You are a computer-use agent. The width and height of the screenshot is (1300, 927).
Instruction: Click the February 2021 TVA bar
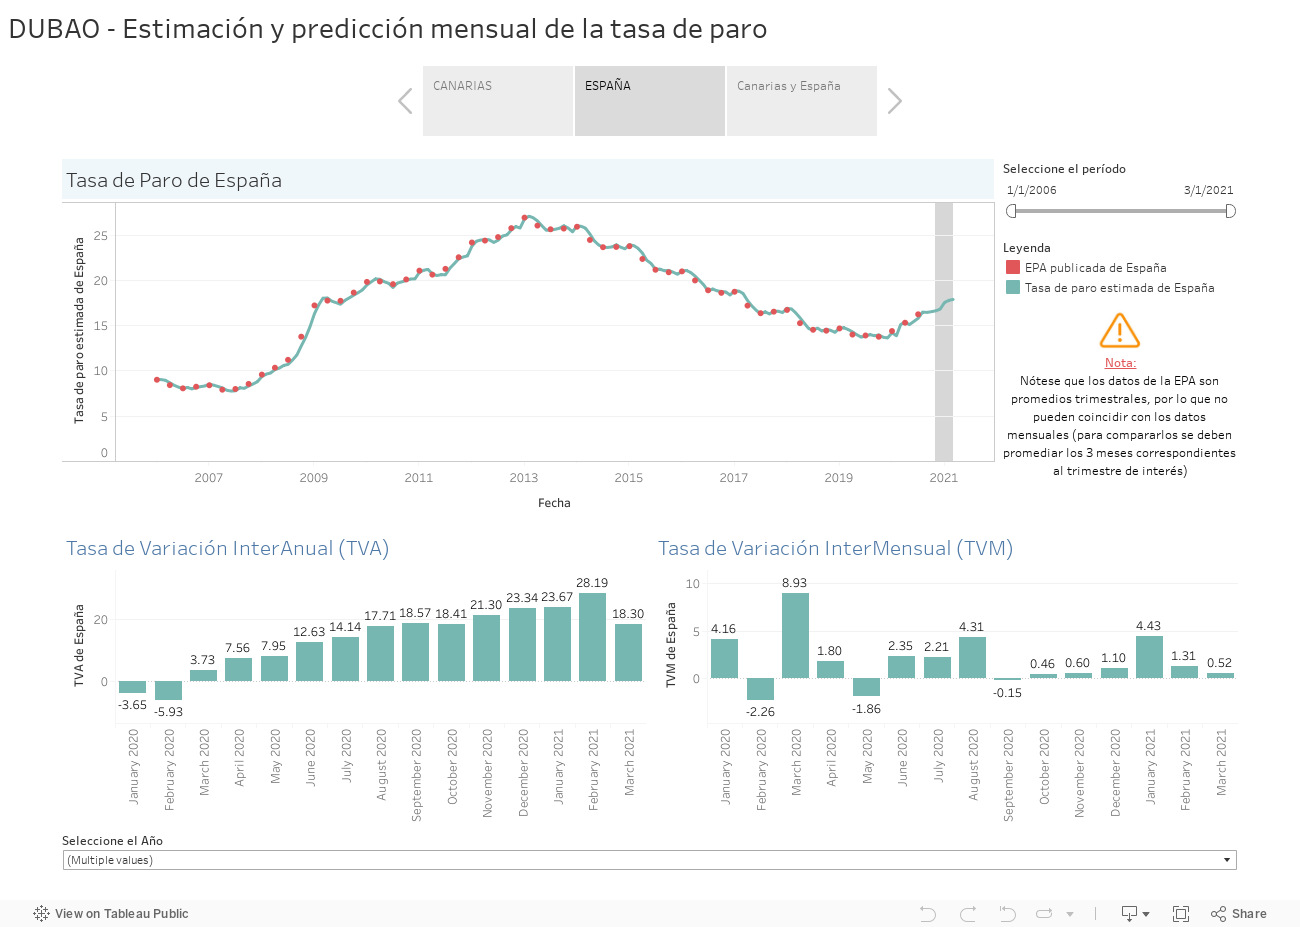coord(592,637)
